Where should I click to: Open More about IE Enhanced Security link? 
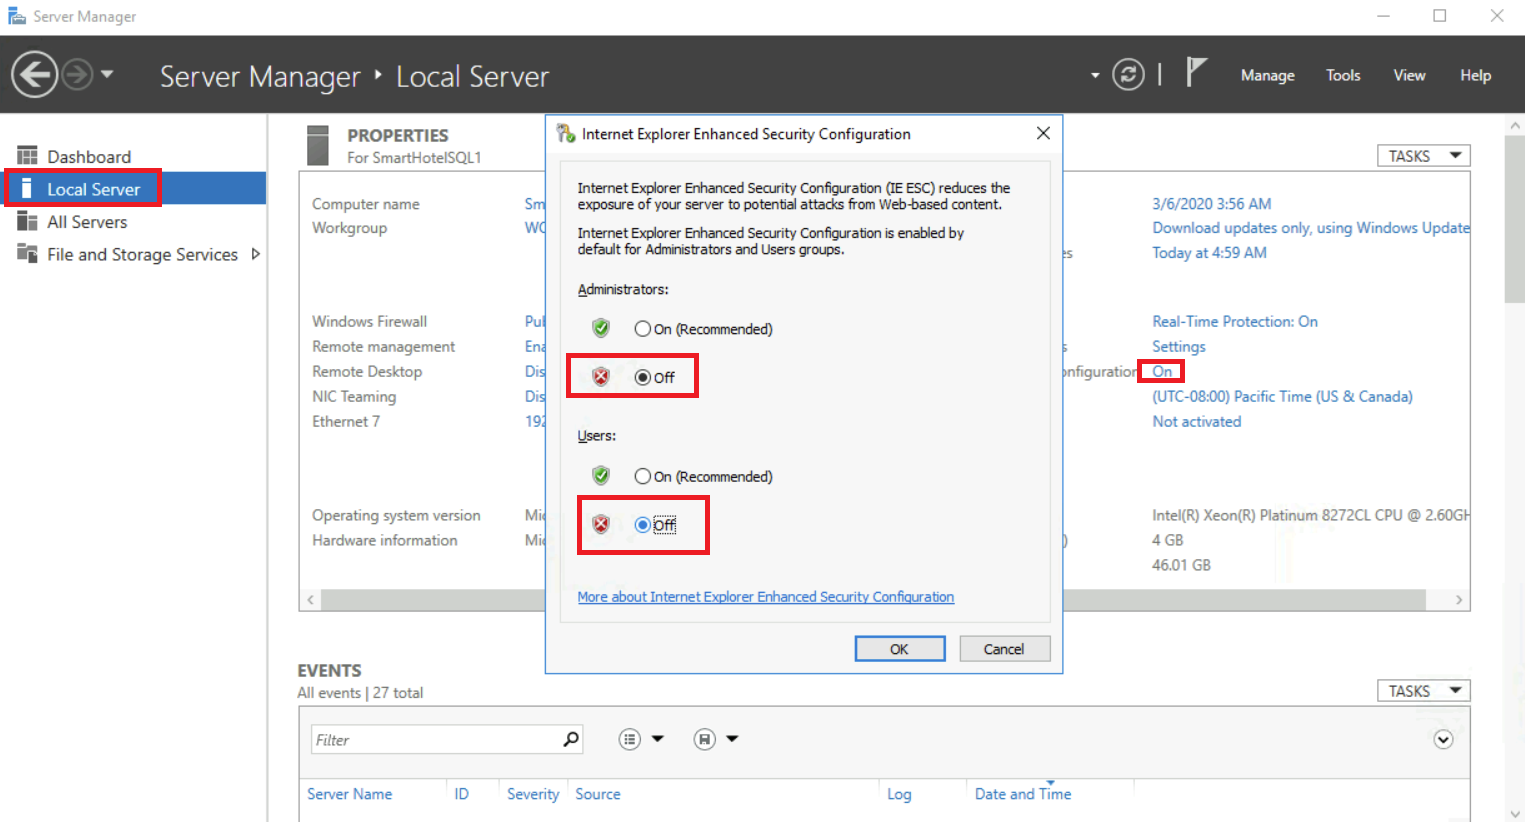coord(766,597)
